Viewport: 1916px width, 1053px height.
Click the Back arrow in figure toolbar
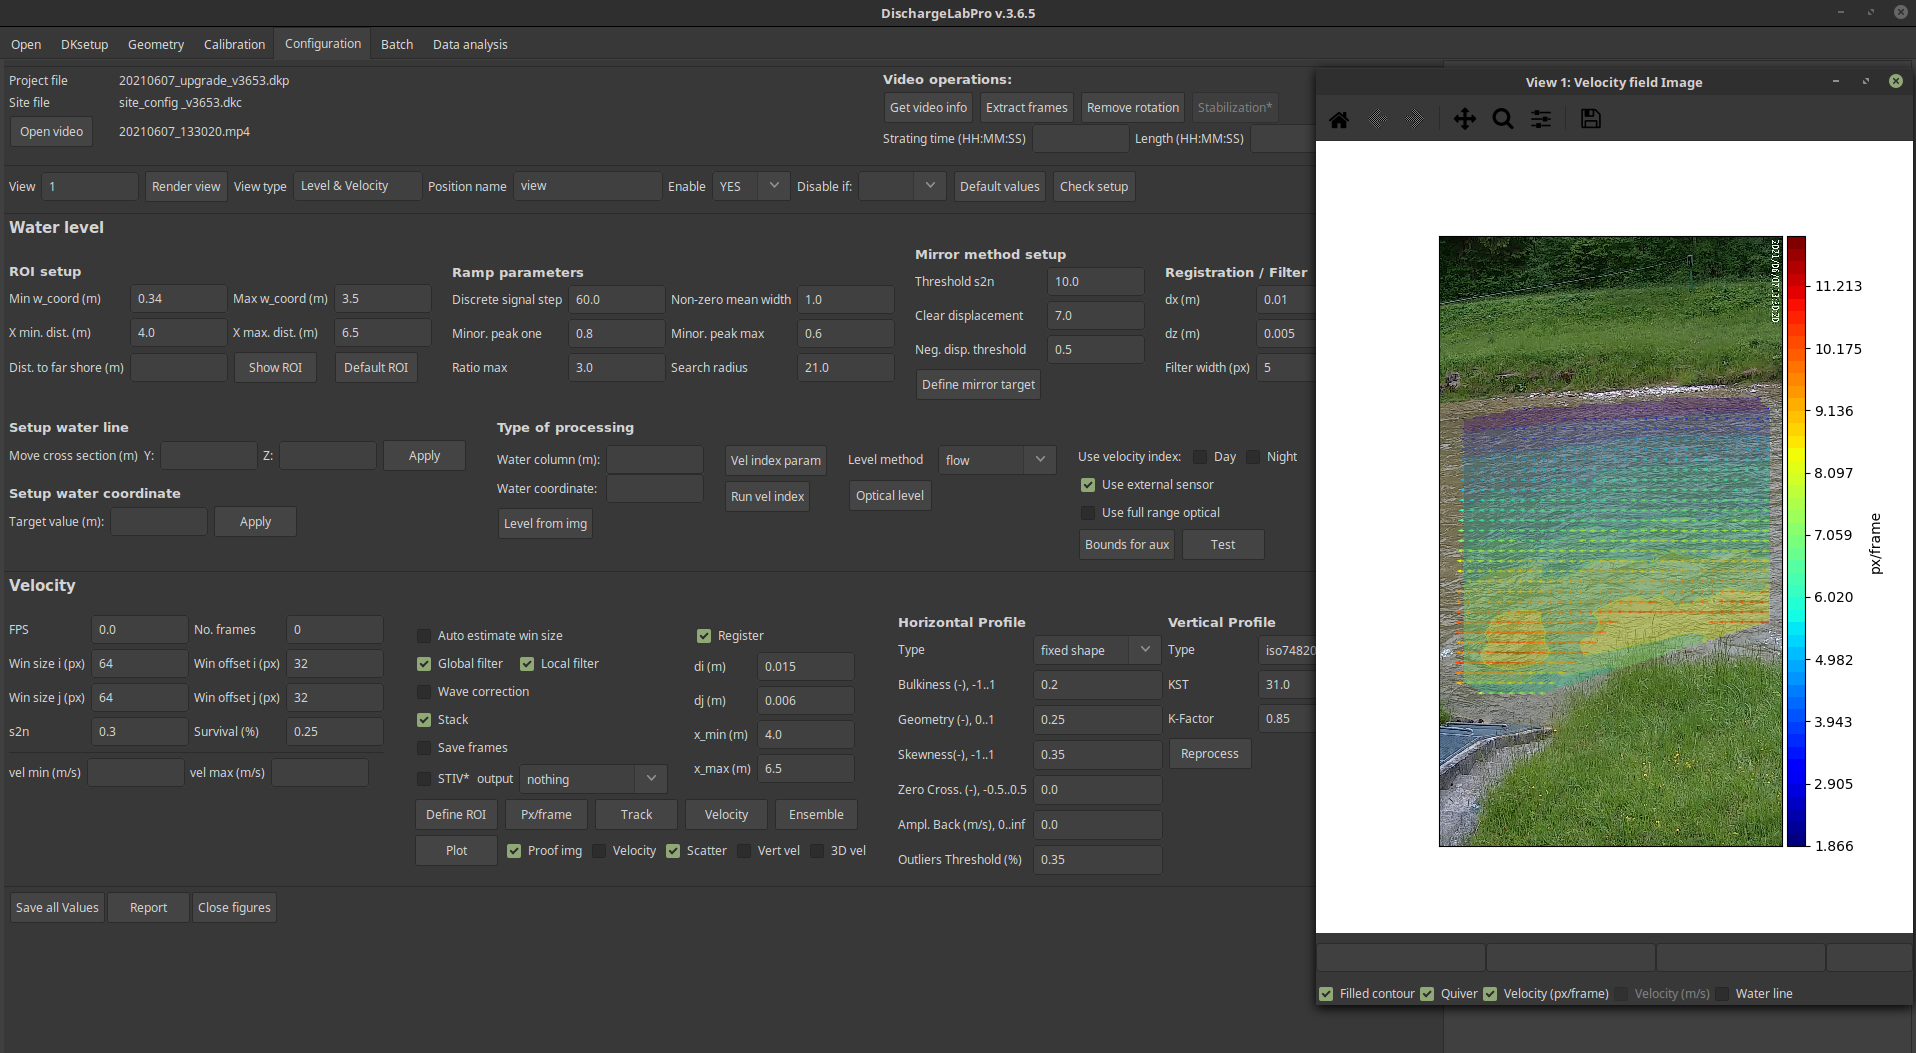[1377, 120]
